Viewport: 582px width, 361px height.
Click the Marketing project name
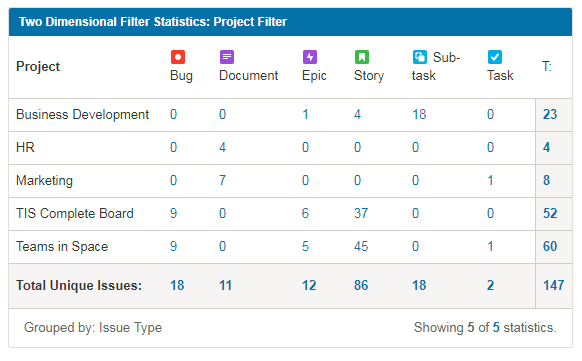tap(45, 181)
